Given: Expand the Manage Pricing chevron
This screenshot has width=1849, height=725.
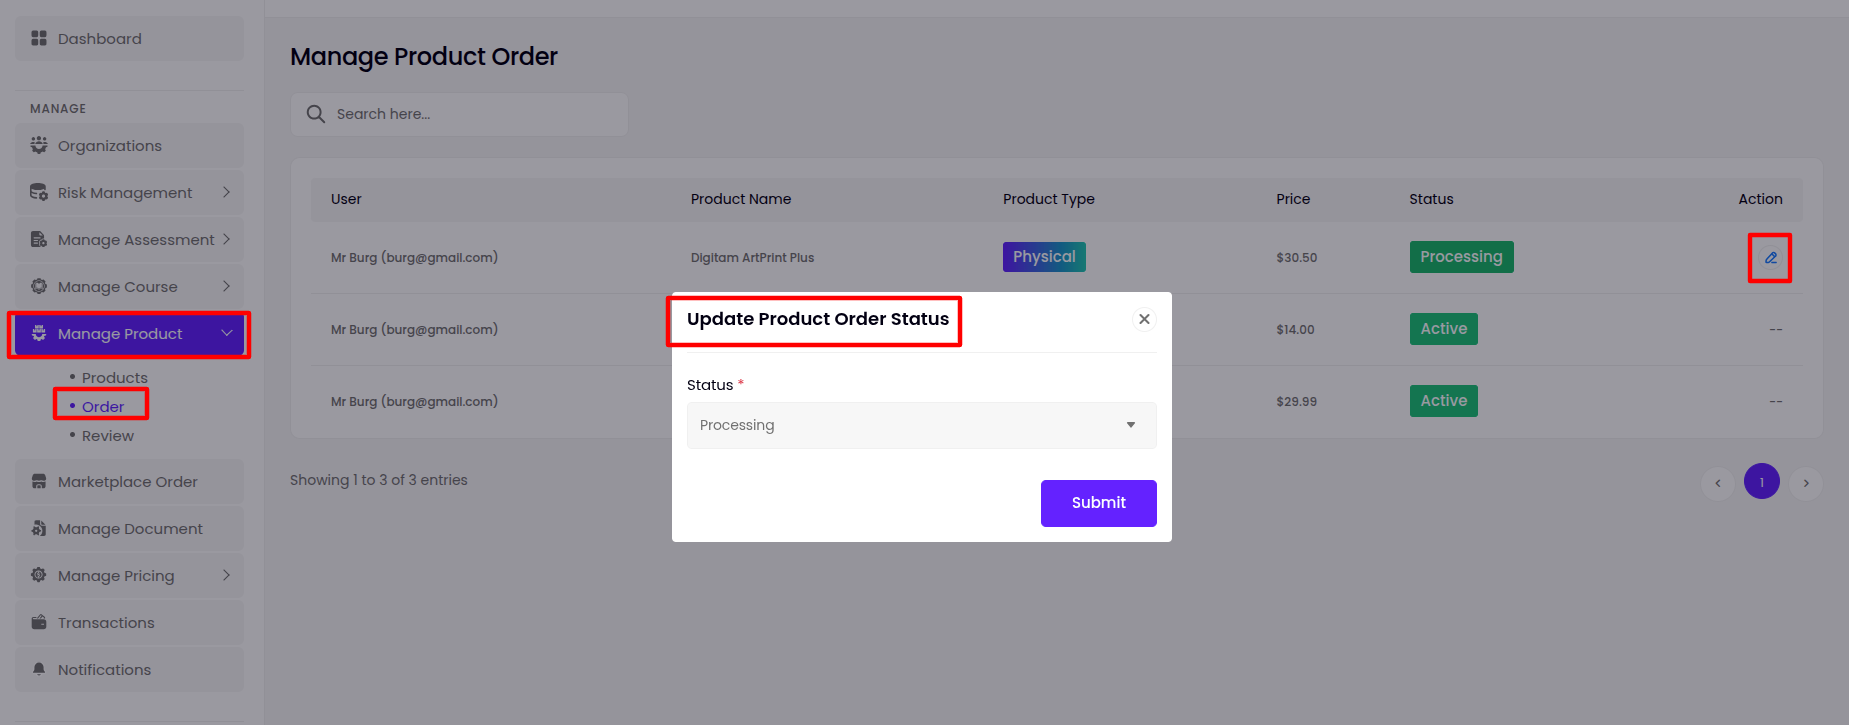Looking at the screenshot, I should 226,575.
